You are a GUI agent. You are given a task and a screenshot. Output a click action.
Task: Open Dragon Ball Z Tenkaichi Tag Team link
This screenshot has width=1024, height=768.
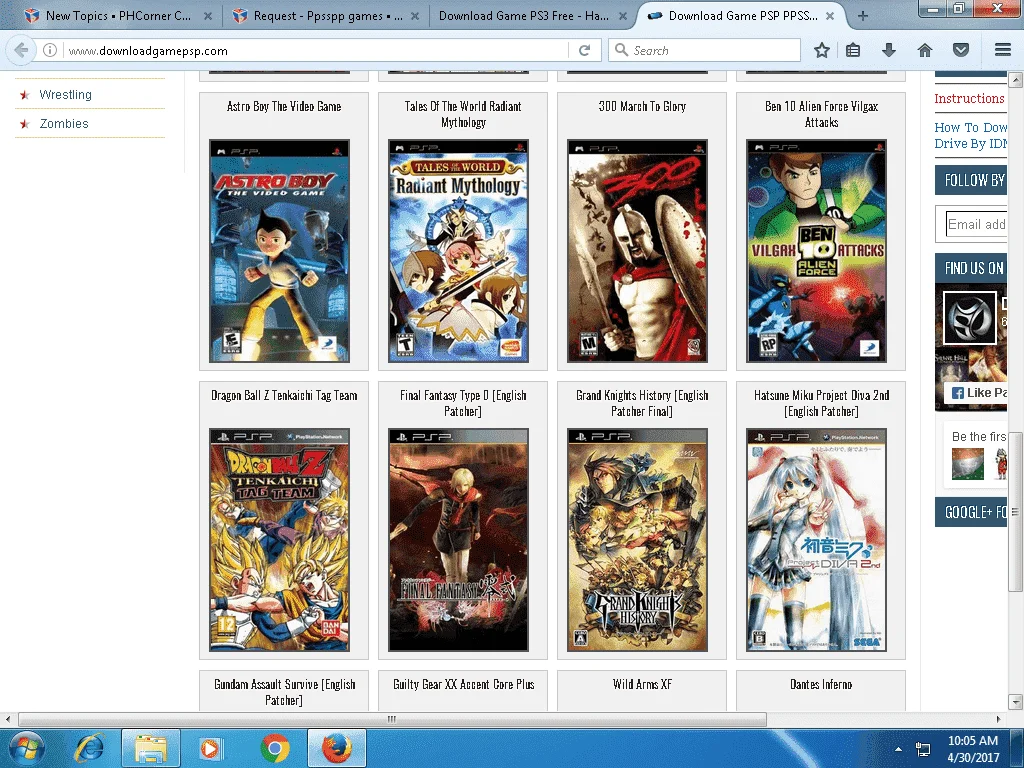[x=284, y=396]
